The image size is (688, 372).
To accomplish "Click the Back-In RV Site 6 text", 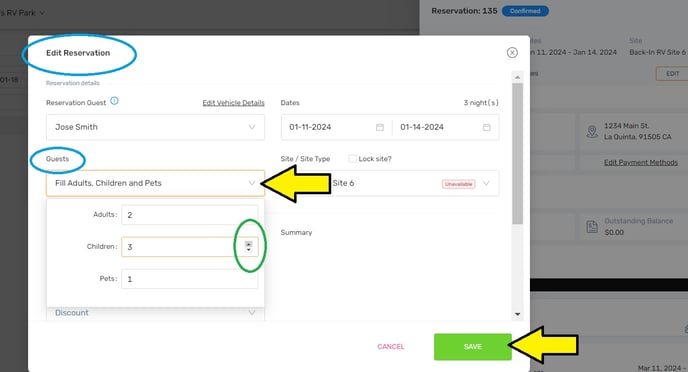I will click(657, 52).
